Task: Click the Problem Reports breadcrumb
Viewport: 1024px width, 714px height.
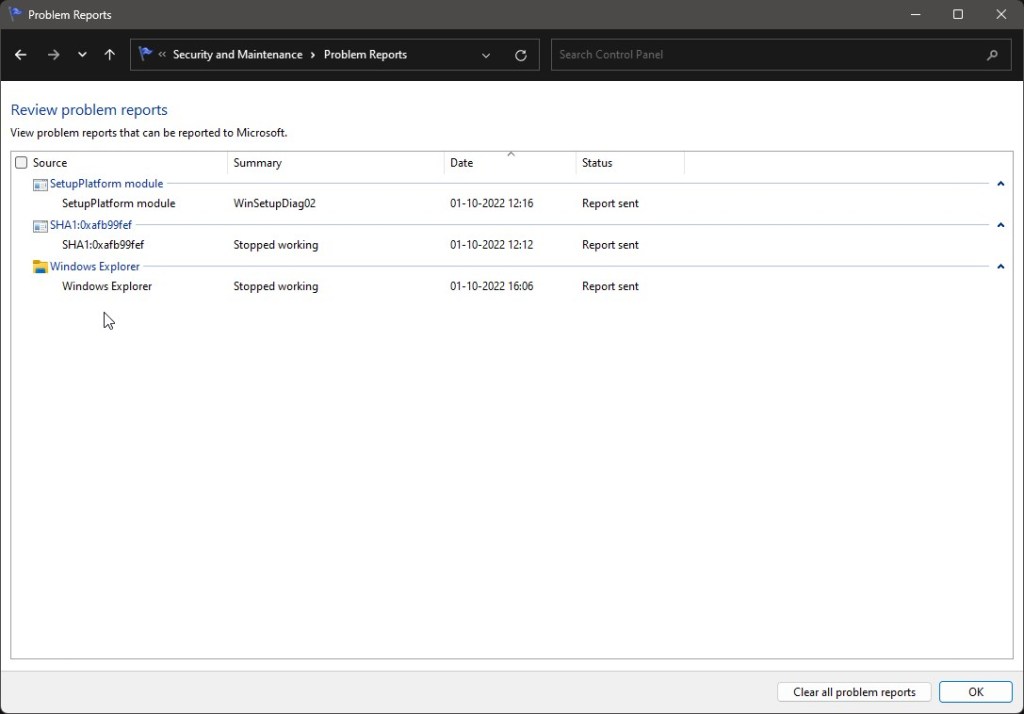Action: click(365, 55)
